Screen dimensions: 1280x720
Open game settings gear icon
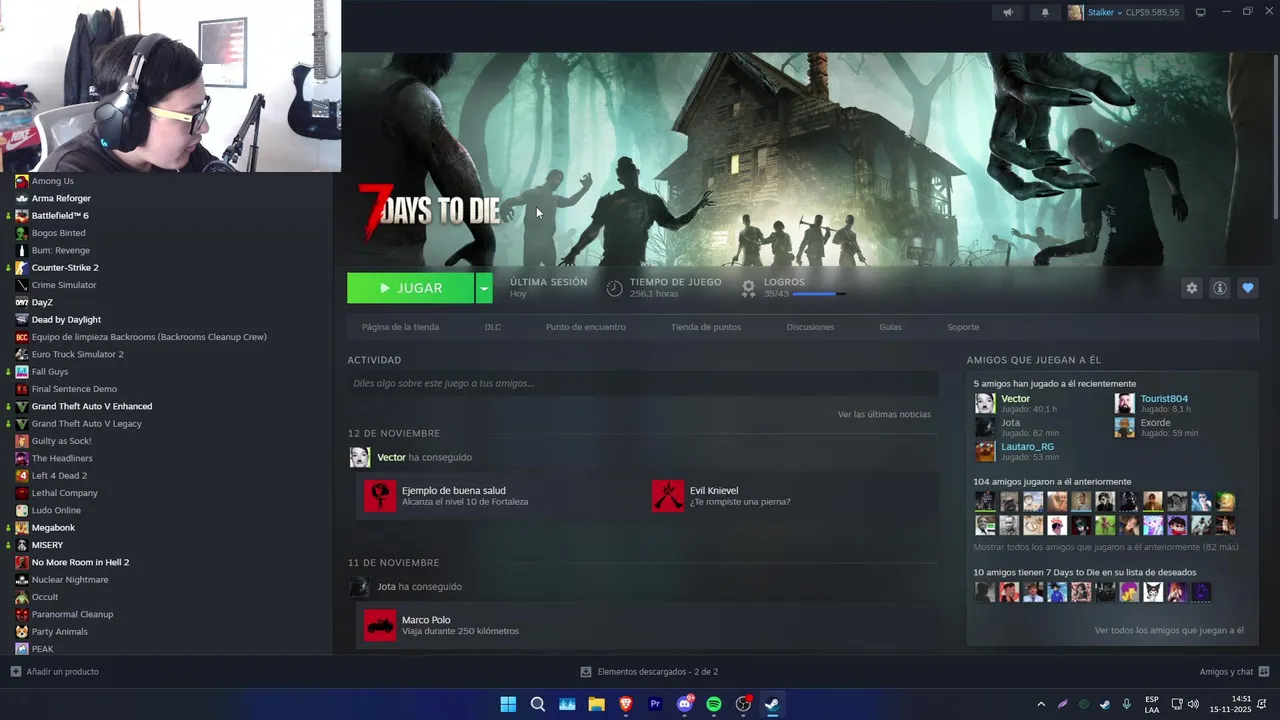coord(1191,288)
